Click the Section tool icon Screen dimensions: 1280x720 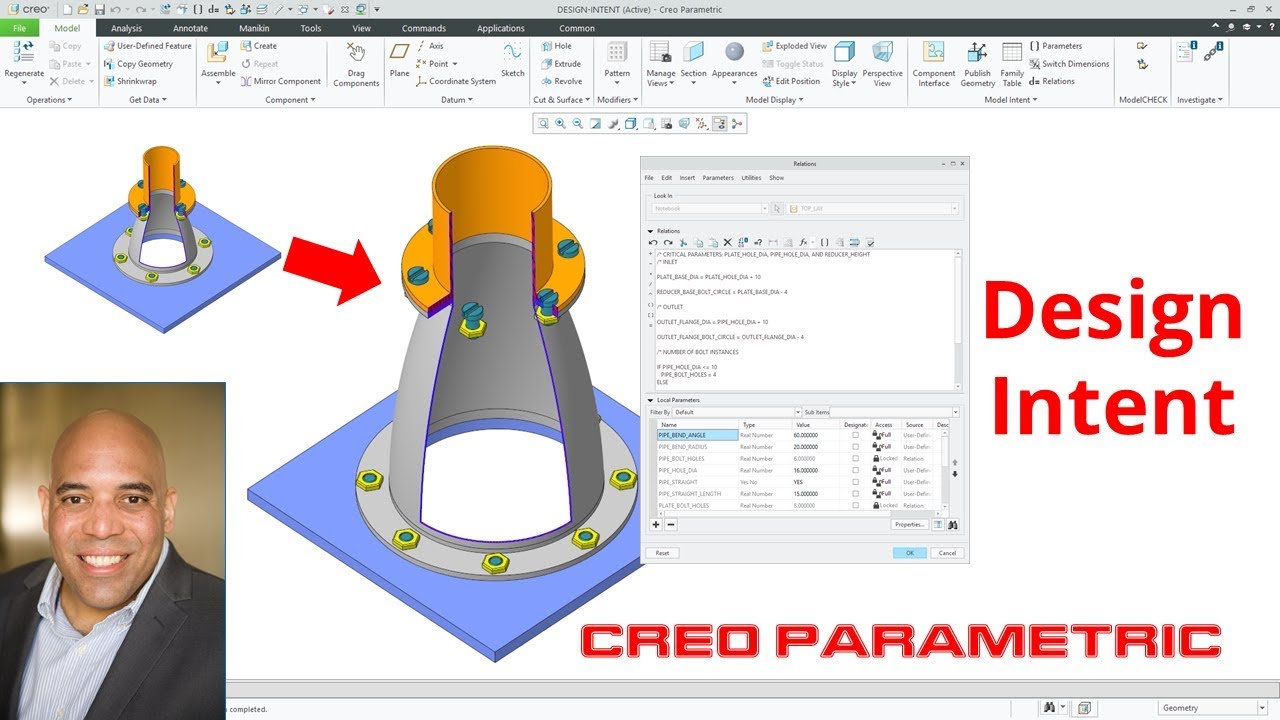click(693, 52)
